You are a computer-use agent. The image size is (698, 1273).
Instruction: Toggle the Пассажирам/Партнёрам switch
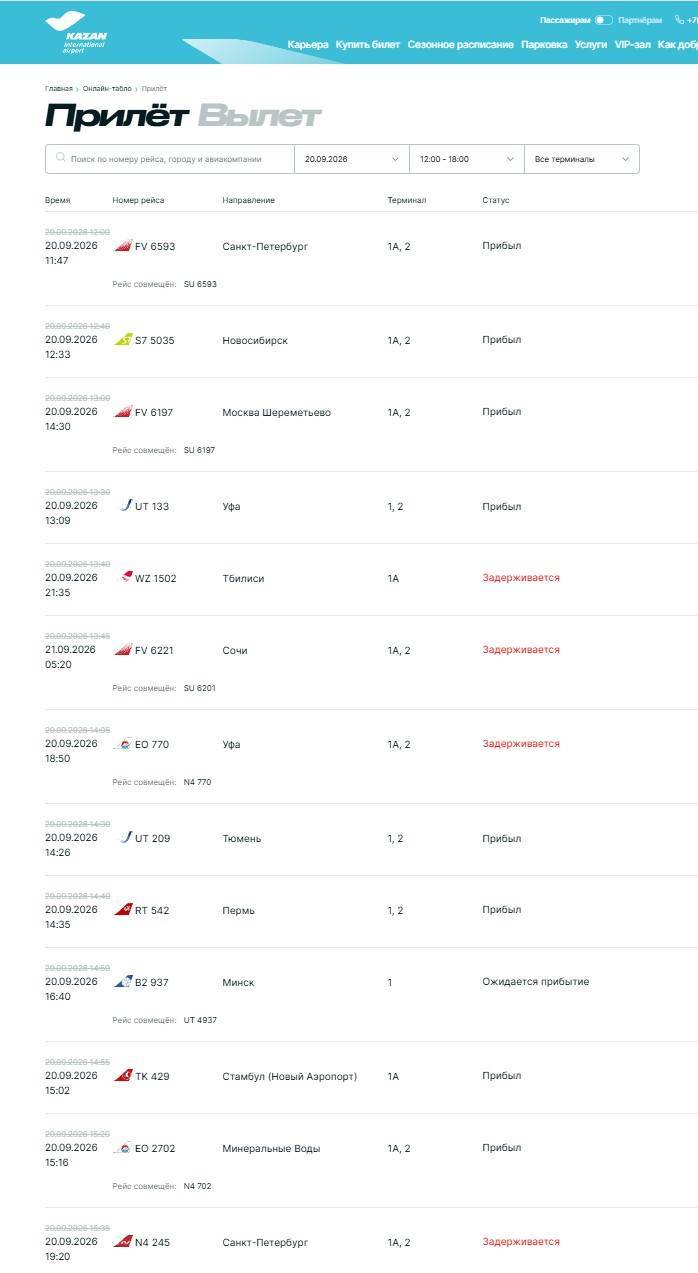603,20
